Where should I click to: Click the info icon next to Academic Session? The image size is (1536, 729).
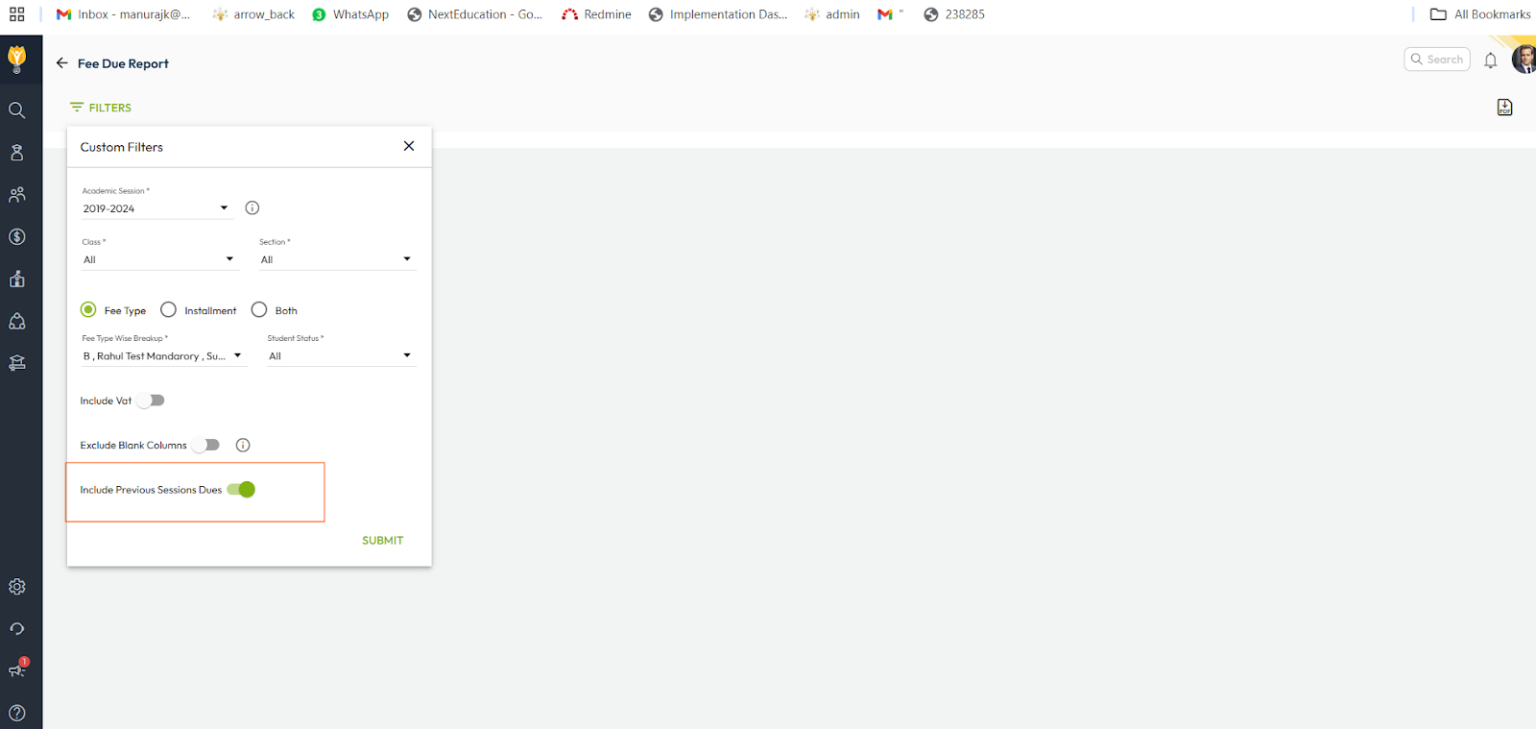(252, 208)
